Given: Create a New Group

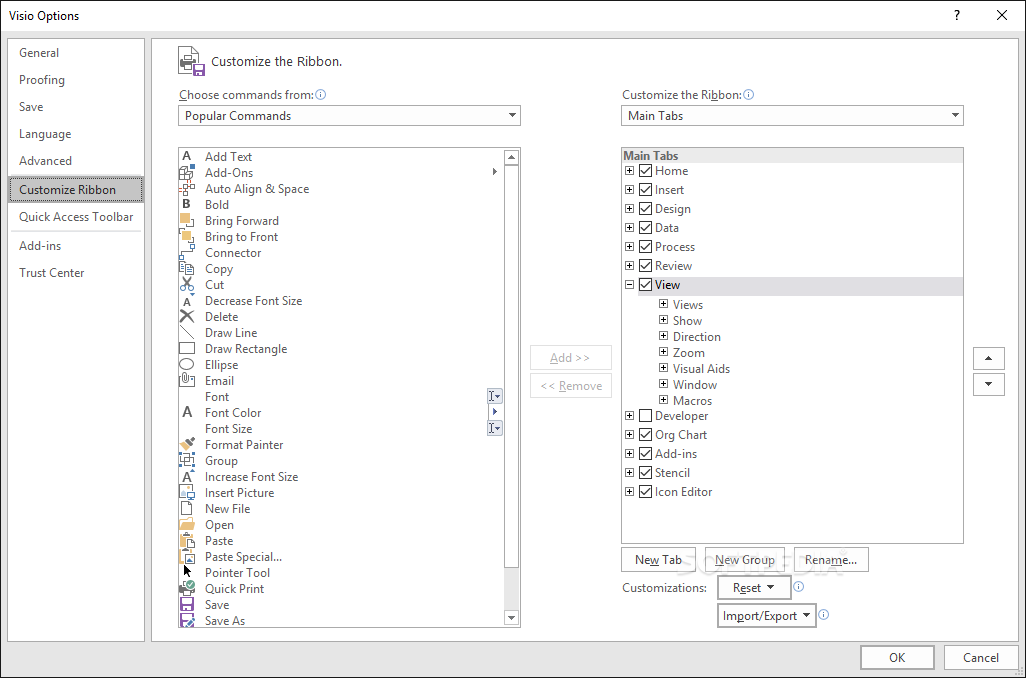Looking at the screenshot, I should tap(745, 560).
